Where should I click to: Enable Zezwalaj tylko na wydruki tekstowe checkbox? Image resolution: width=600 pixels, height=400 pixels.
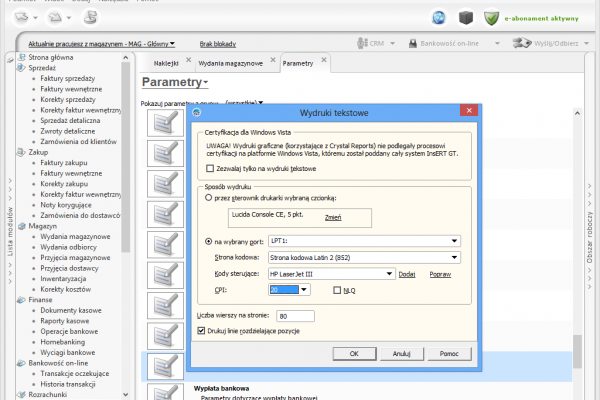pos(208,170)
